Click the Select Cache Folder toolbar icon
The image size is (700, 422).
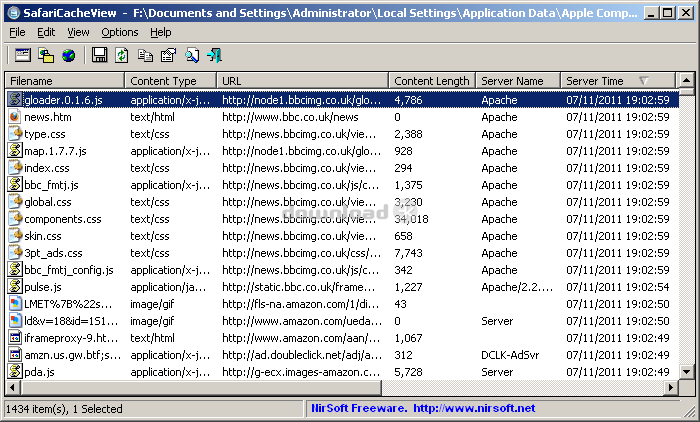pos(23,55)
